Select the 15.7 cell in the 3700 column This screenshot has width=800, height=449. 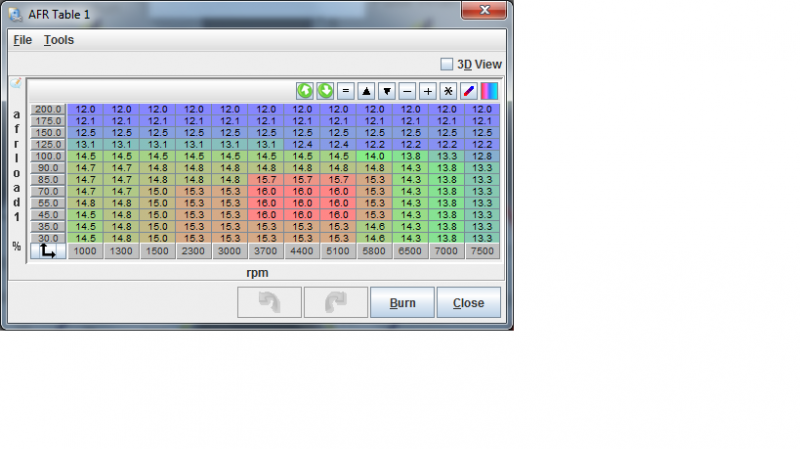click(x=266, y=180)
